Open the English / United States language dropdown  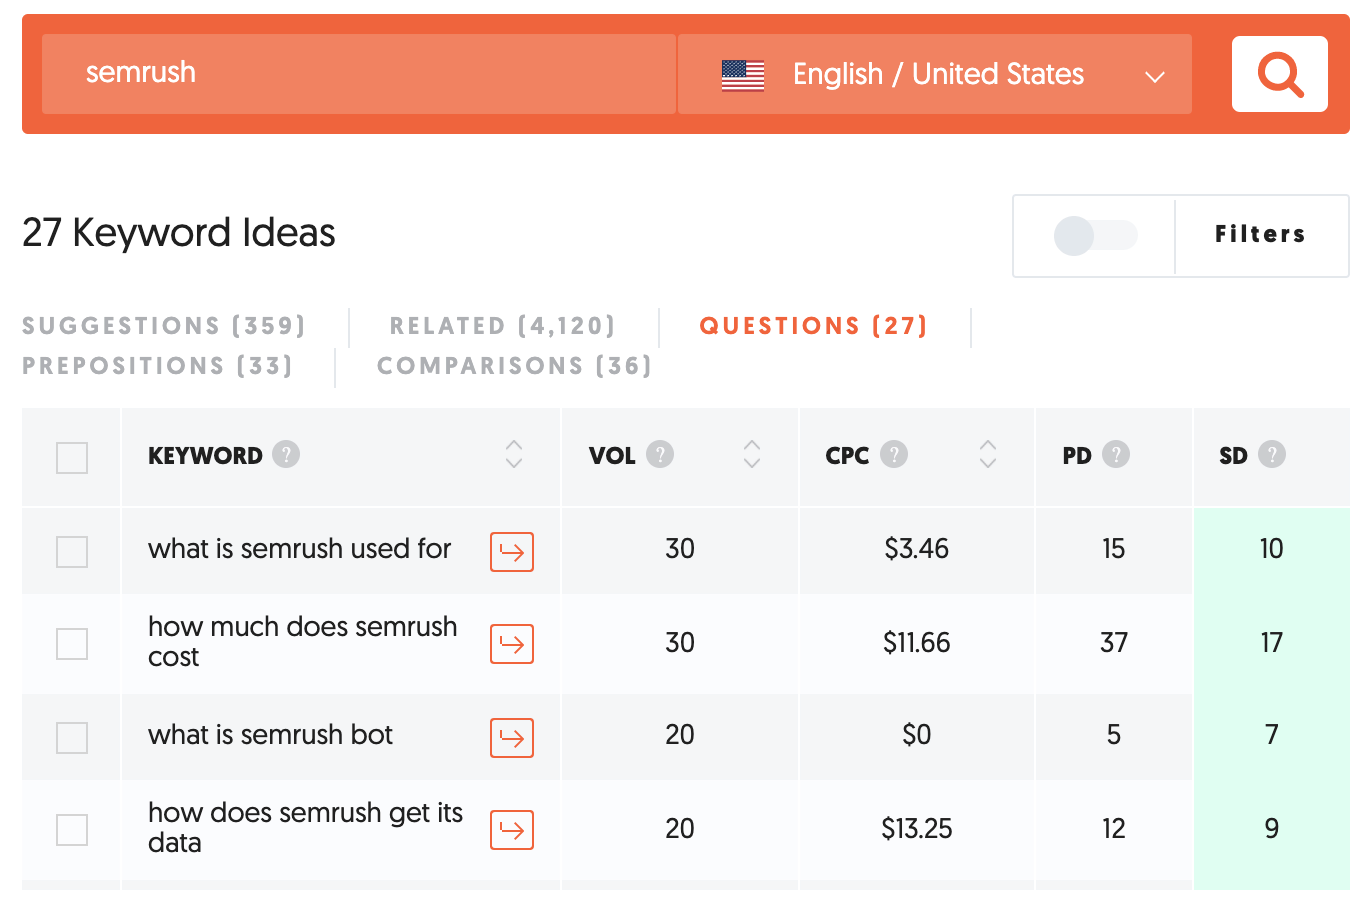click(935, 74)
